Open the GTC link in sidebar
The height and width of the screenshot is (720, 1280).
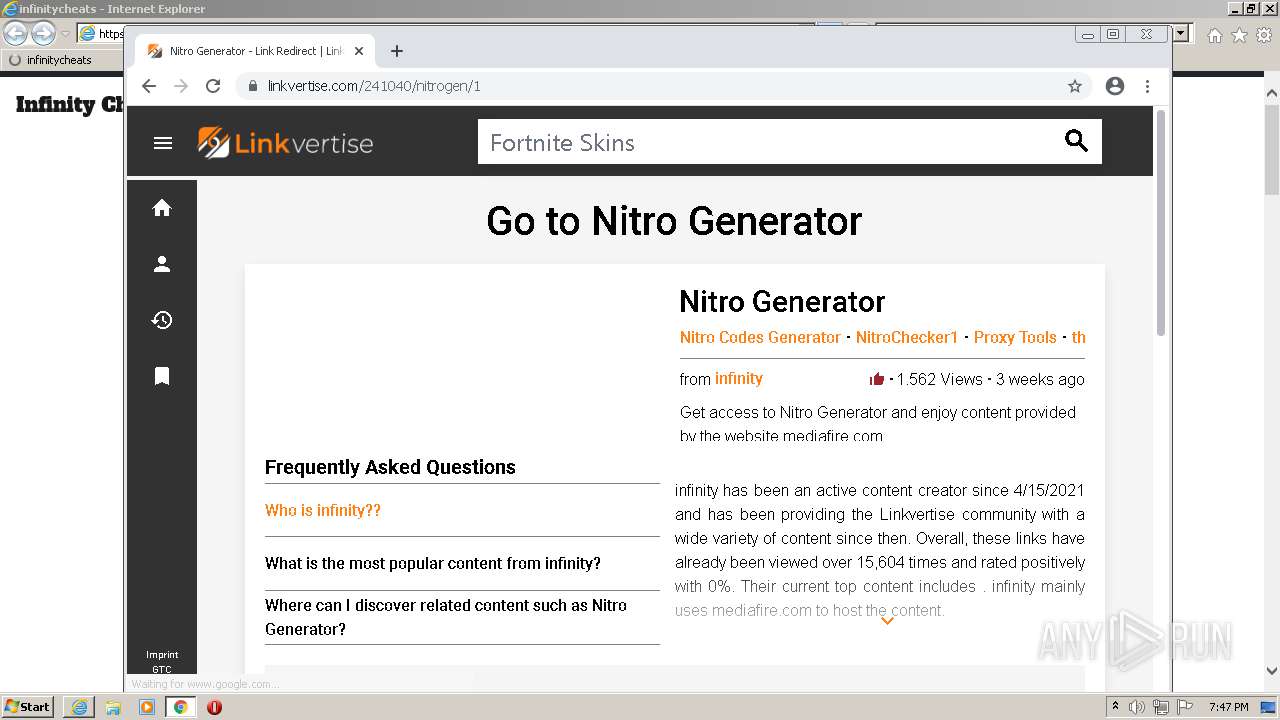pyautogui.click(x=162, y=669)
